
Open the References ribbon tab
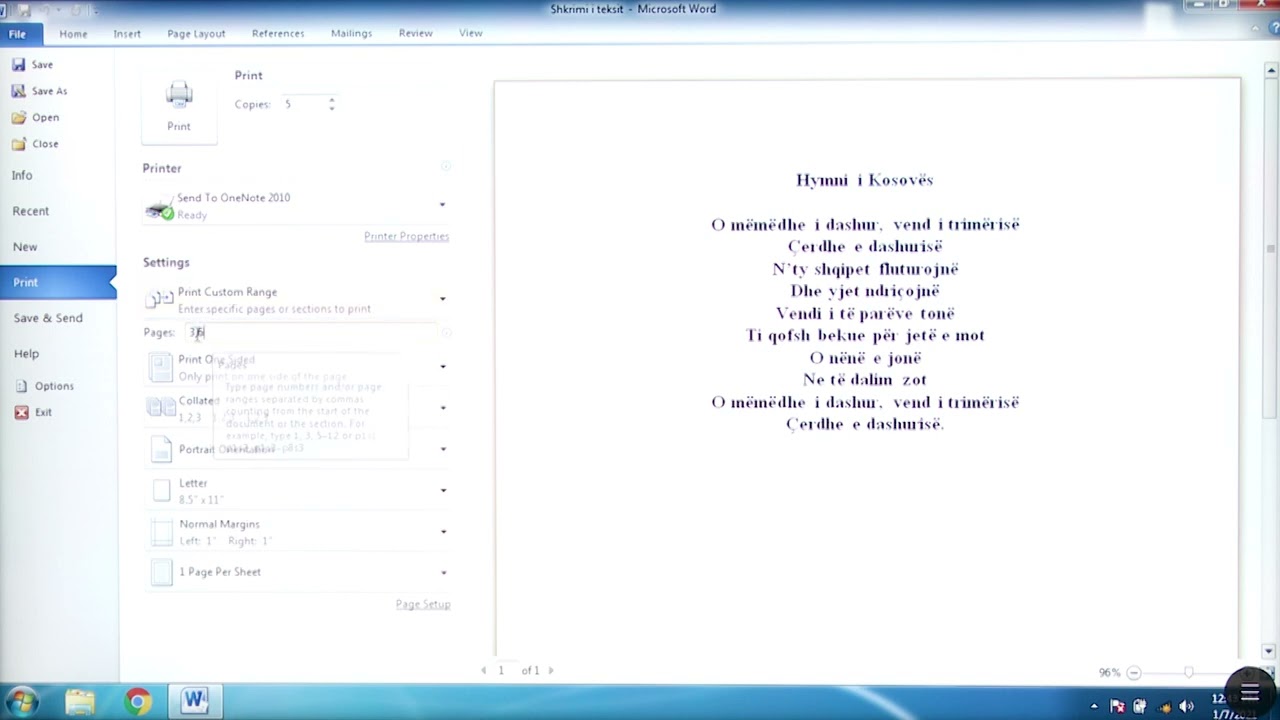278,33
